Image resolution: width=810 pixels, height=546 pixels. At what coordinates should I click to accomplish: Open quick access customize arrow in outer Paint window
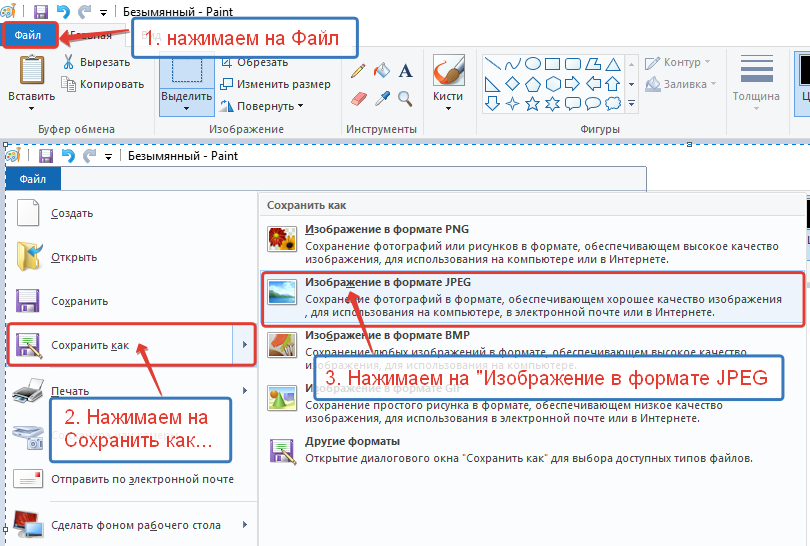103,13
